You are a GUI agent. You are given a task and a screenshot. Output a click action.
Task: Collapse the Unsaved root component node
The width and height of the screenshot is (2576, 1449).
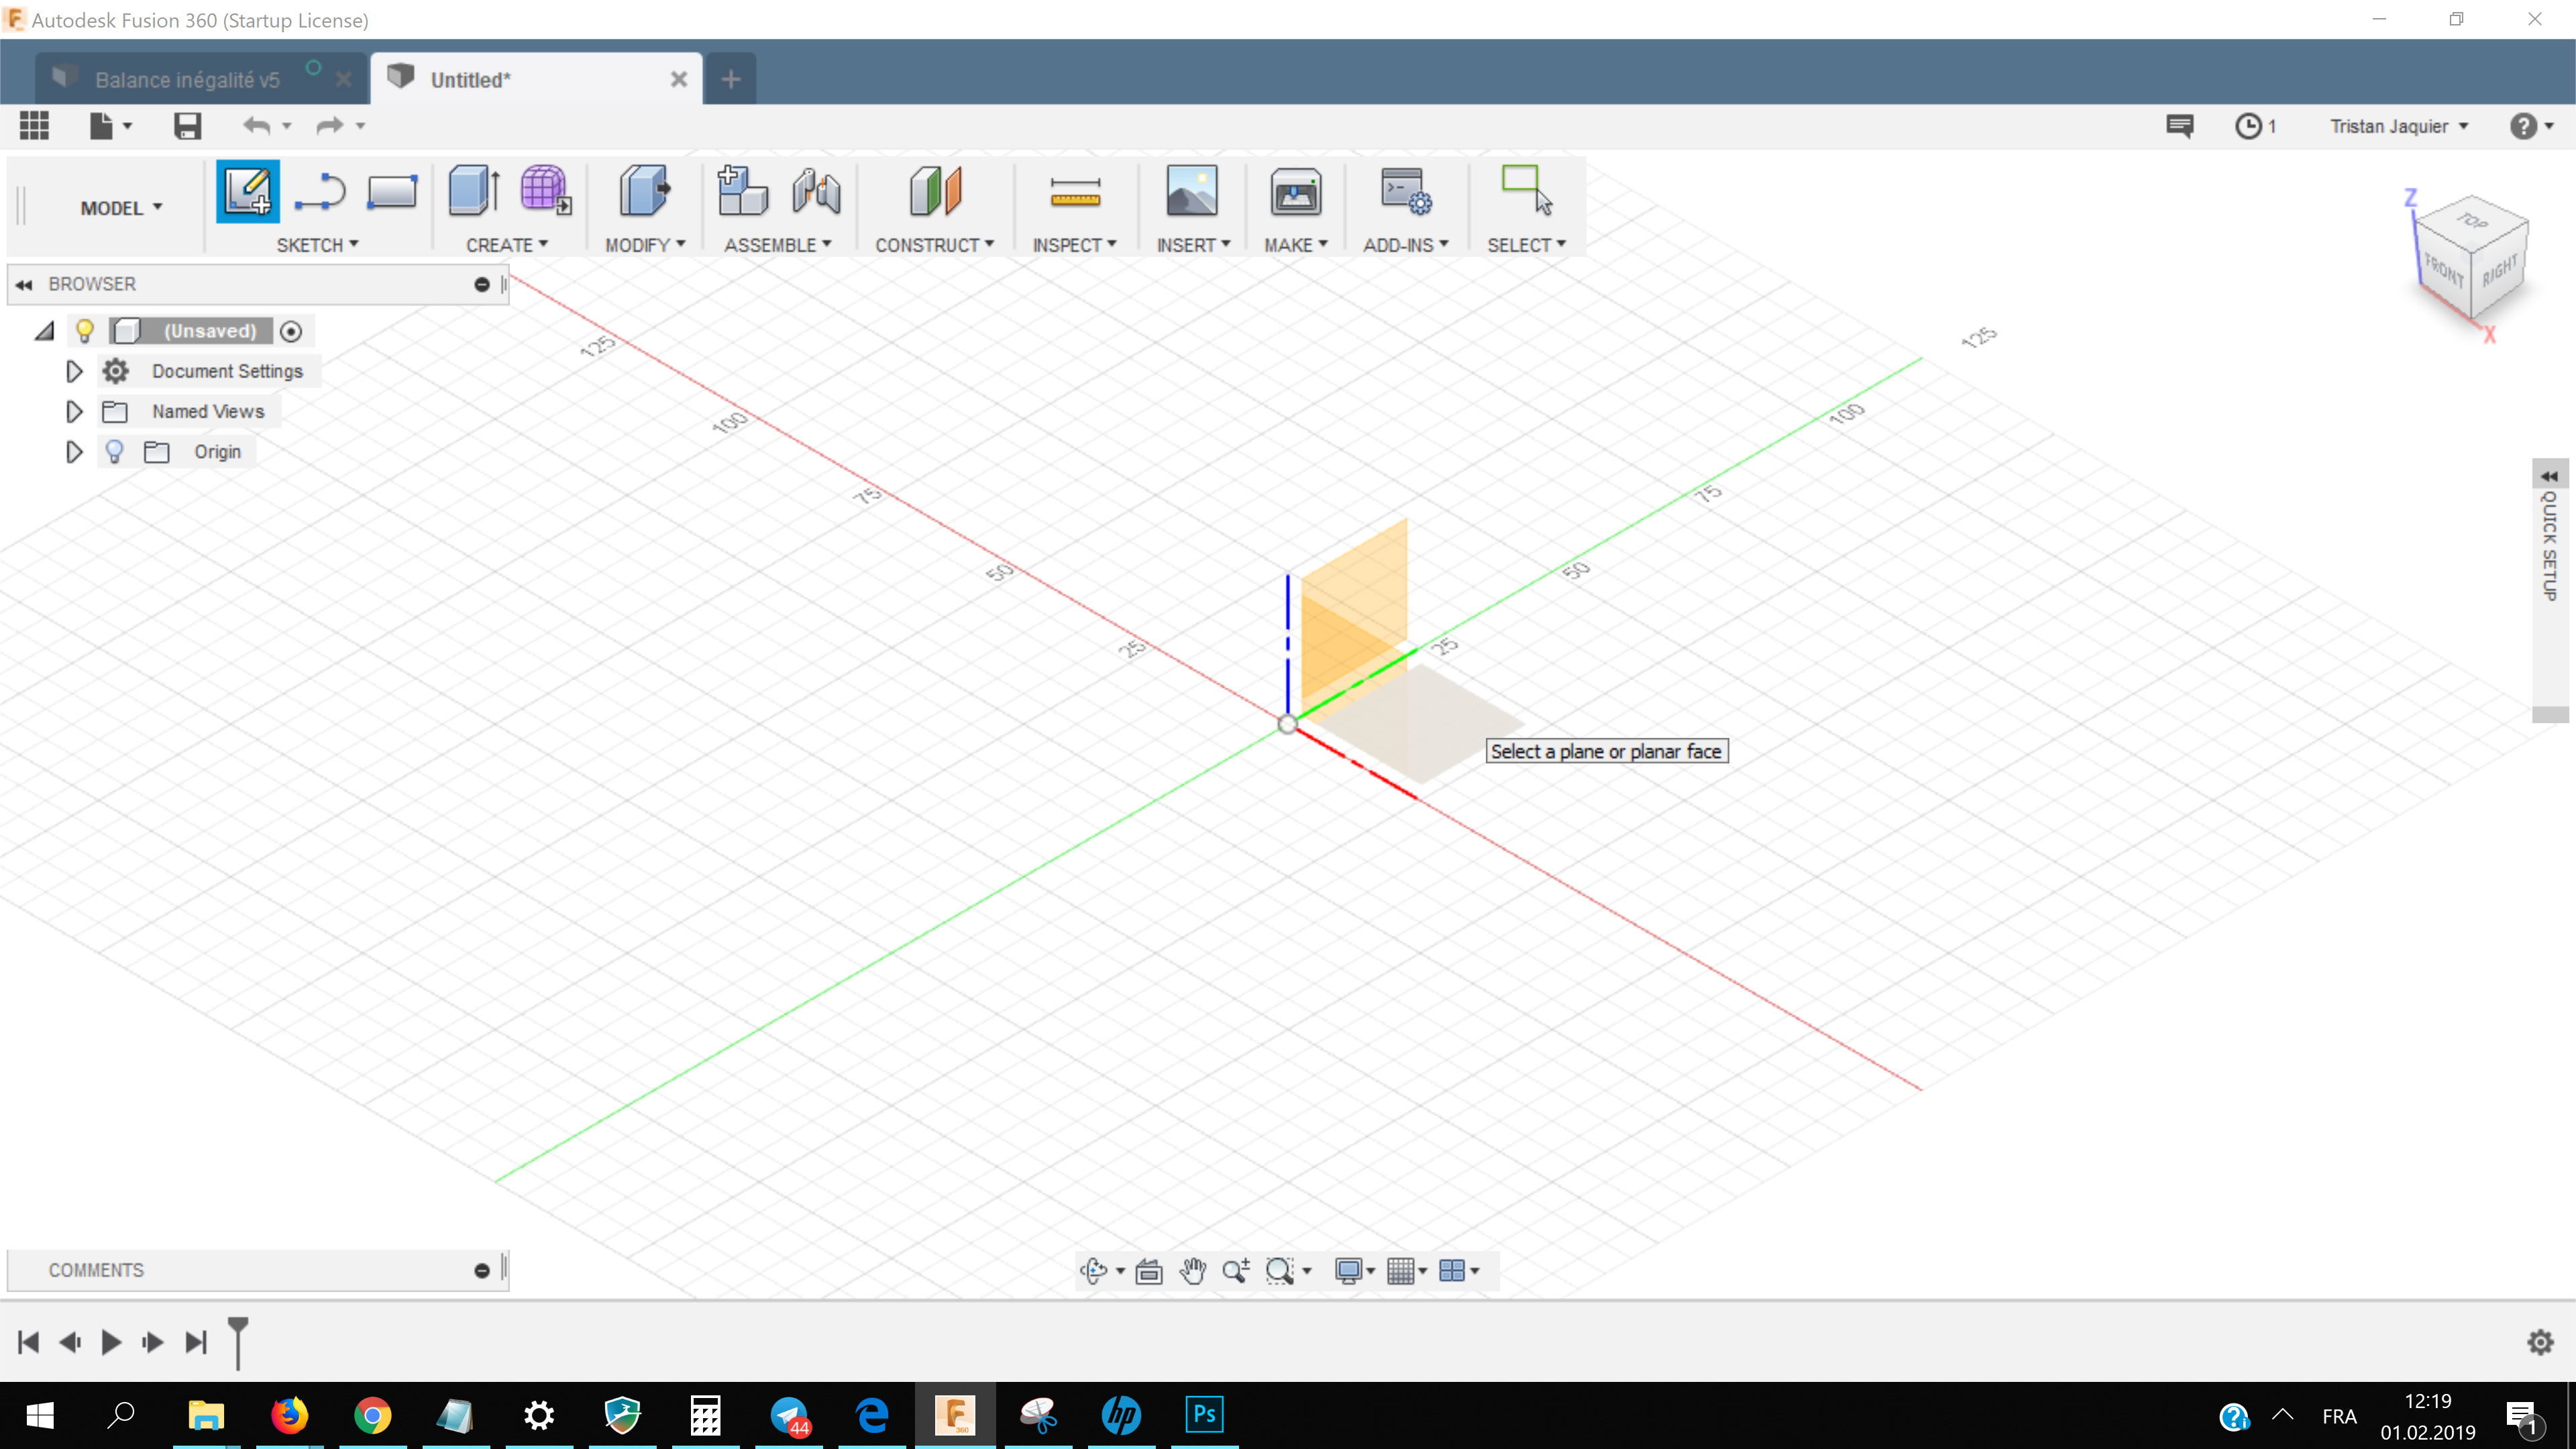pos(44,331)
